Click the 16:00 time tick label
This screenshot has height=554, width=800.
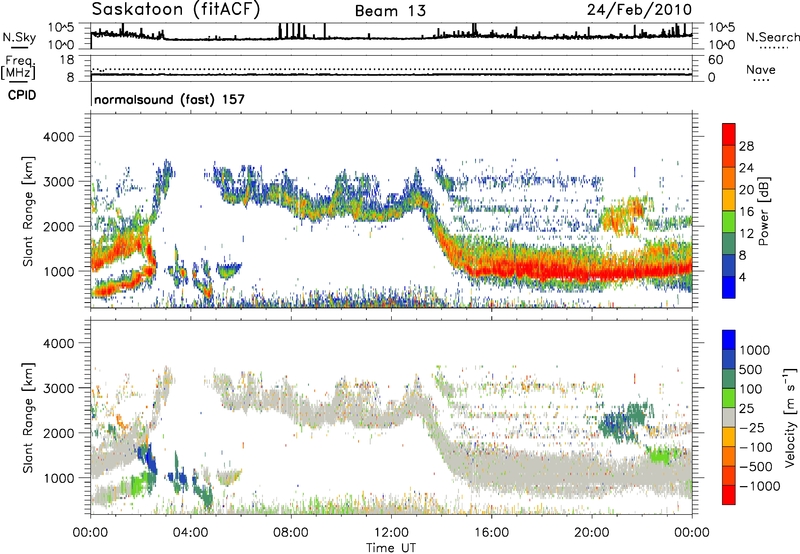491,533
